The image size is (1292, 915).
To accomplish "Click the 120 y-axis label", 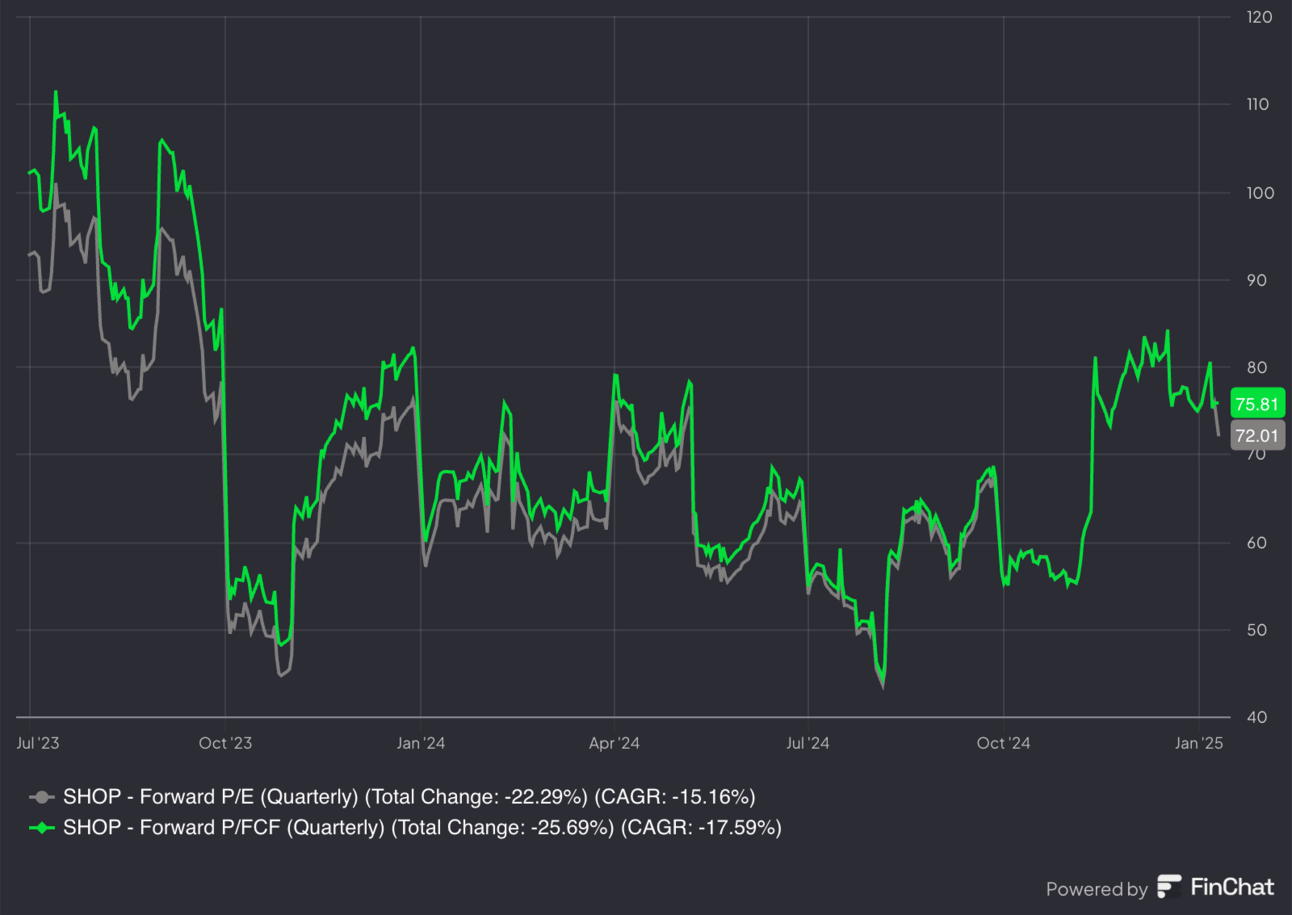I will (1260, 17).
